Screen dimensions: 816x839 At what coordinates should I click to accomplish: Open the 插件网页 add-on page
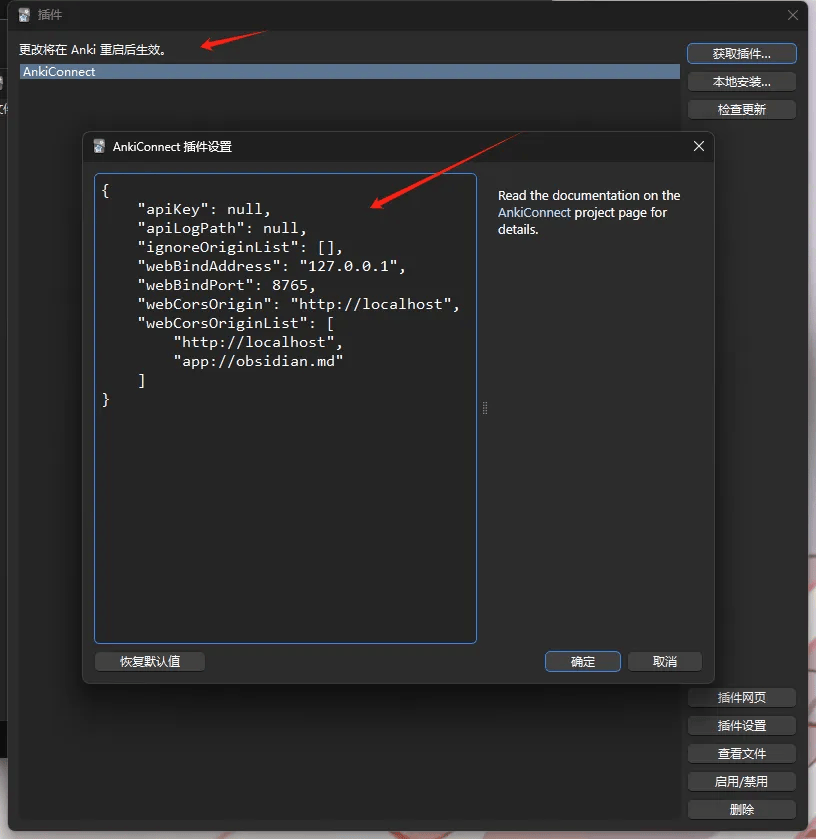[742, 697]
